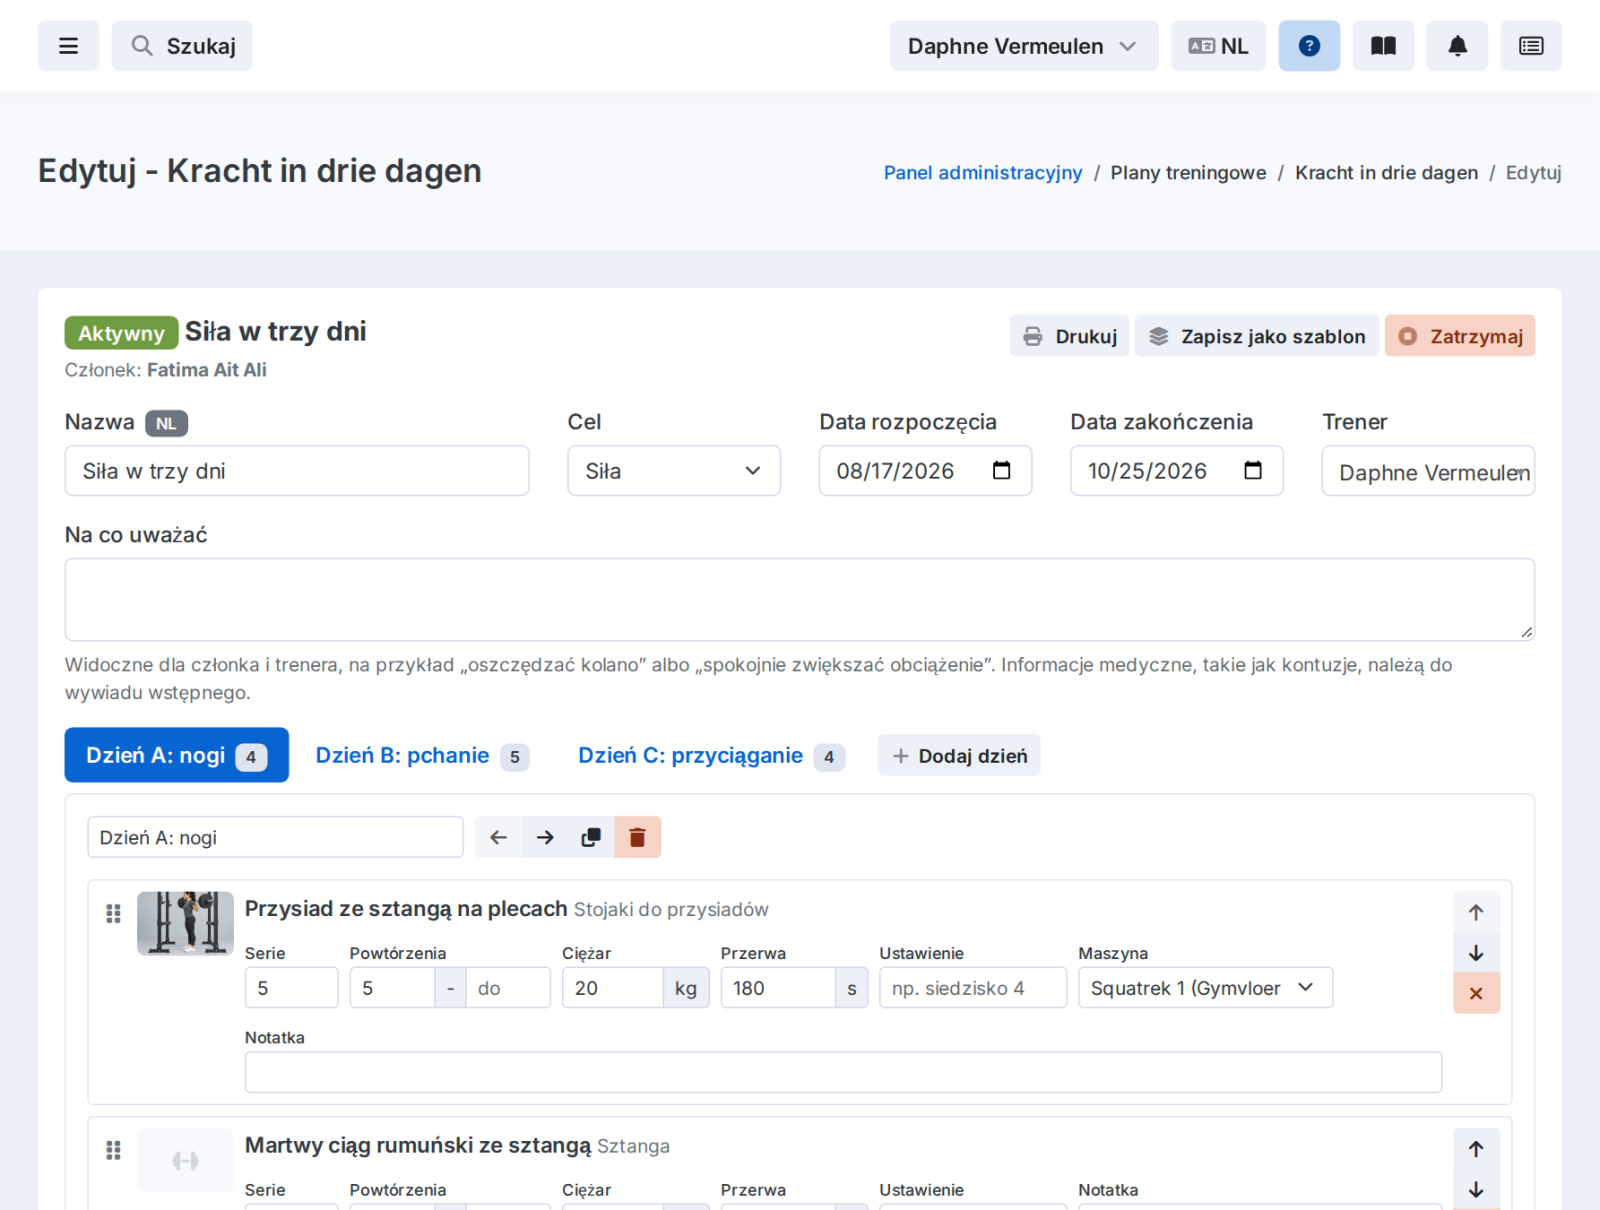Expand the Cel dropdown showing Siła
The height and width of the screenshot is (1210, 1600).
coord(674,471)
